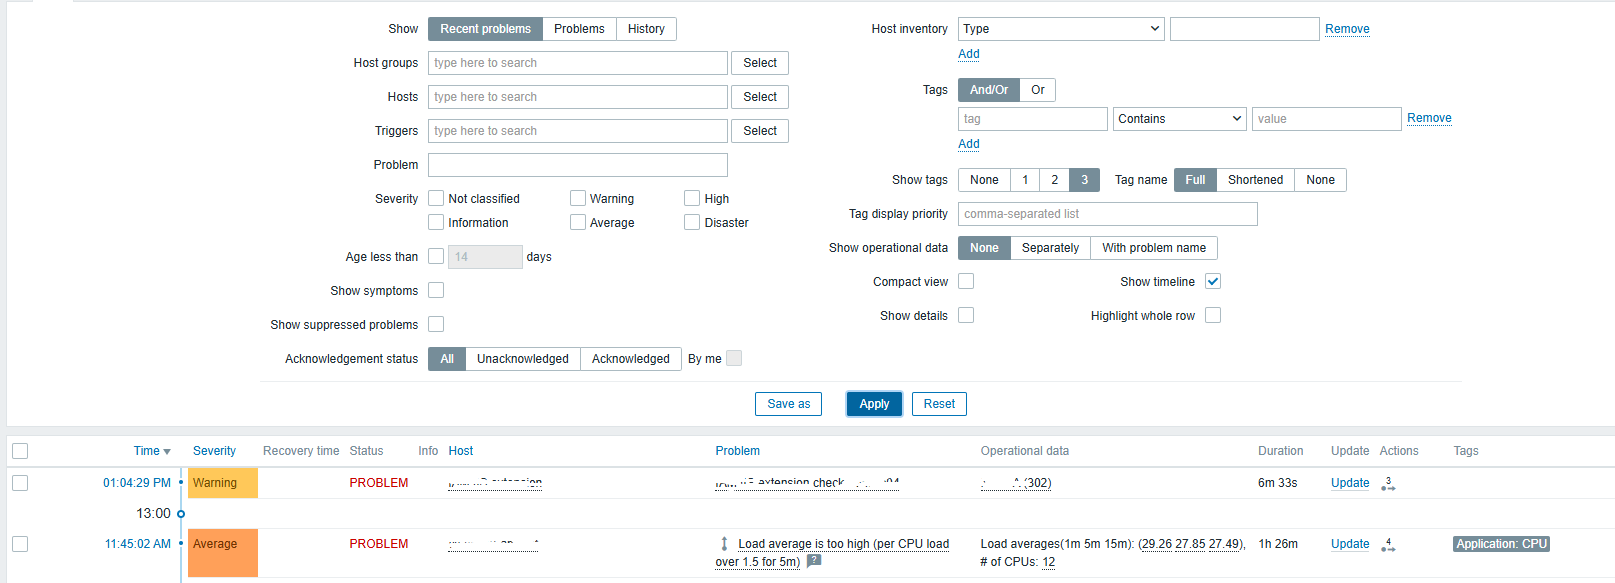This screenshot has width=1615, height=583.
Task: Open the Host inventory Type dropdown
Action: pos(1060,29)
